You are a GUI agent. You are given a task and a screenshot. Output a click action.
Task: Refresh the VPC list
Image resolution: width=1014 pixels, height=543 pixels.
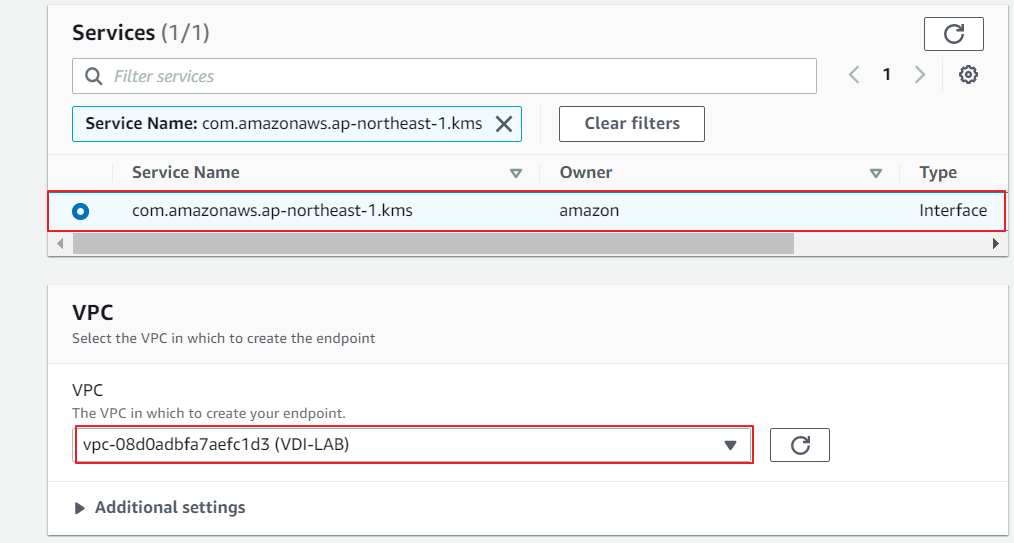point(799,445)
